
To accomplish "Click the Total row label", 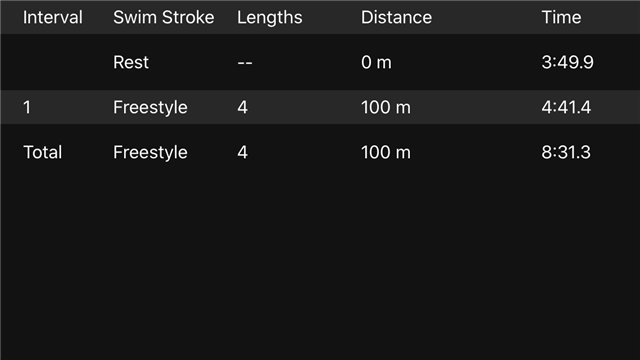I will pos(43,152).
